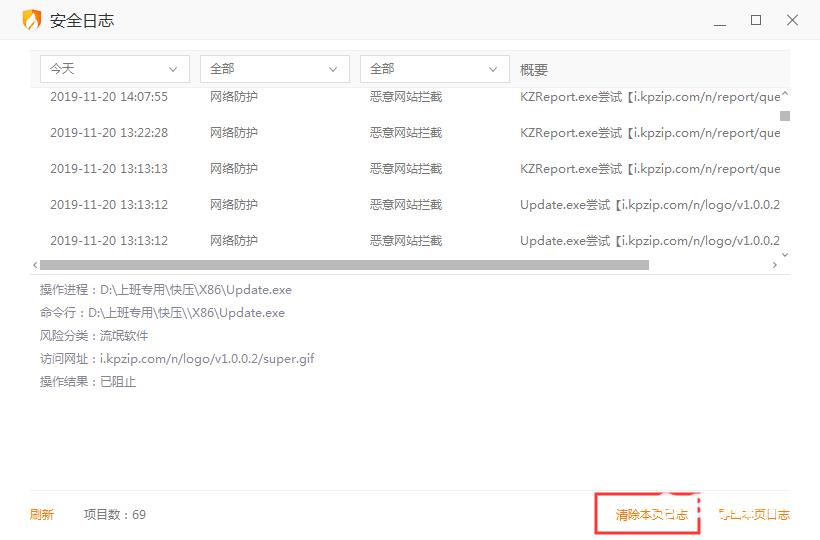Click the horizontal scroll right arrow
820x540 pixels.
click(775, 265)
